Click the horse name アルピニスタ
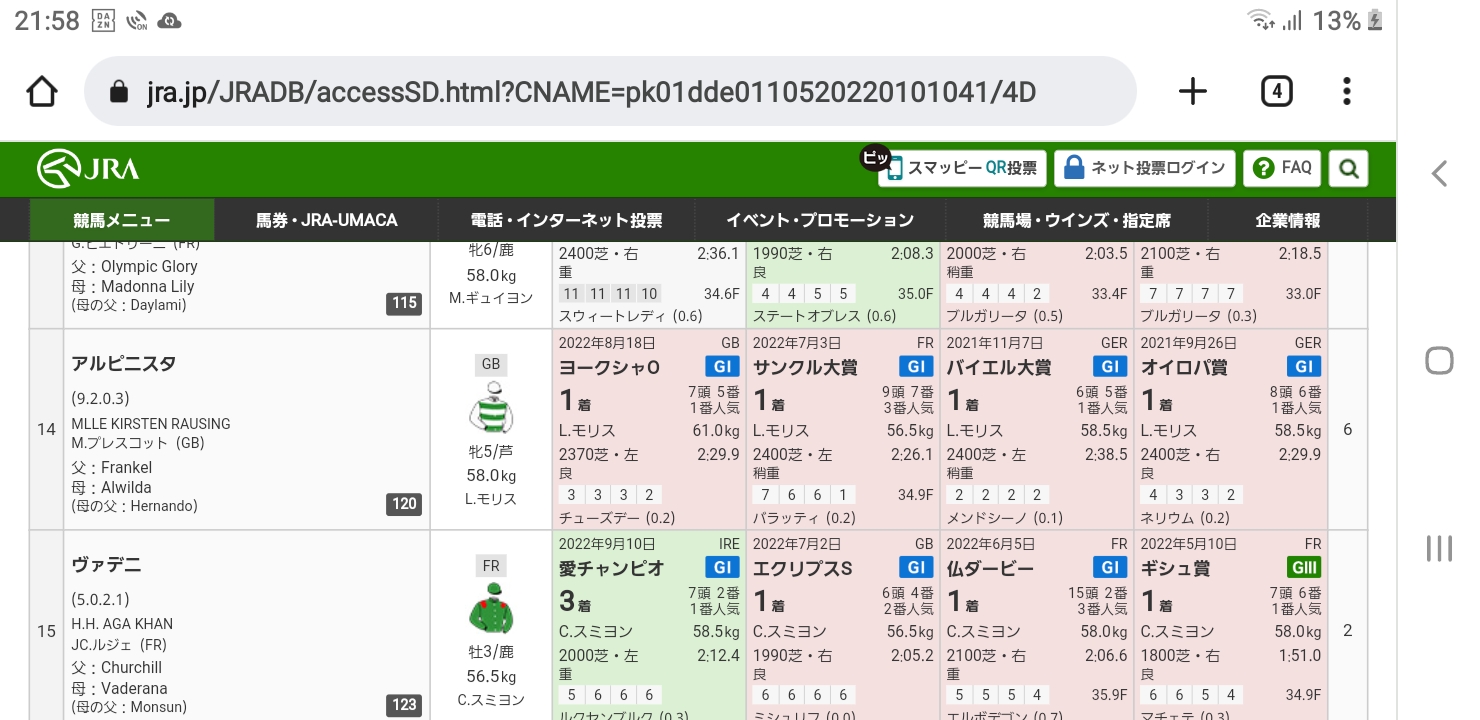 124,364
